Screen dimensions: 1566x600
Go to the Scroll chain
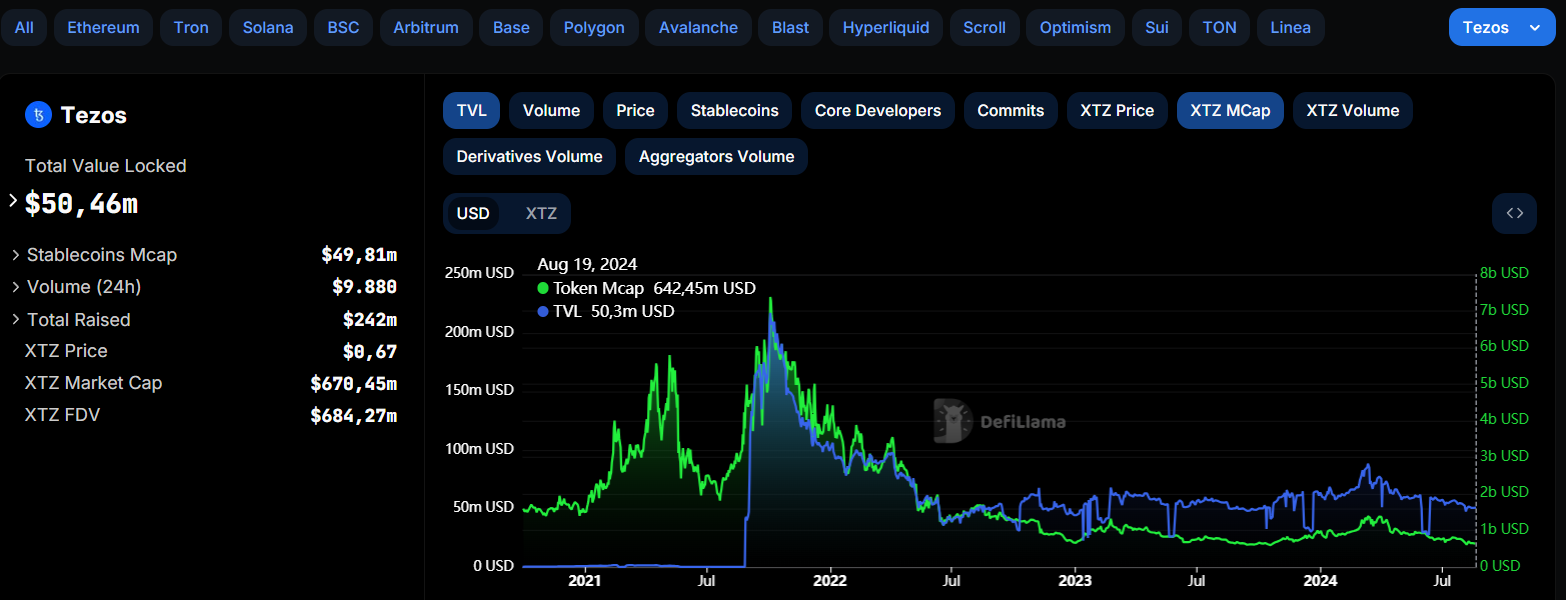984,27
